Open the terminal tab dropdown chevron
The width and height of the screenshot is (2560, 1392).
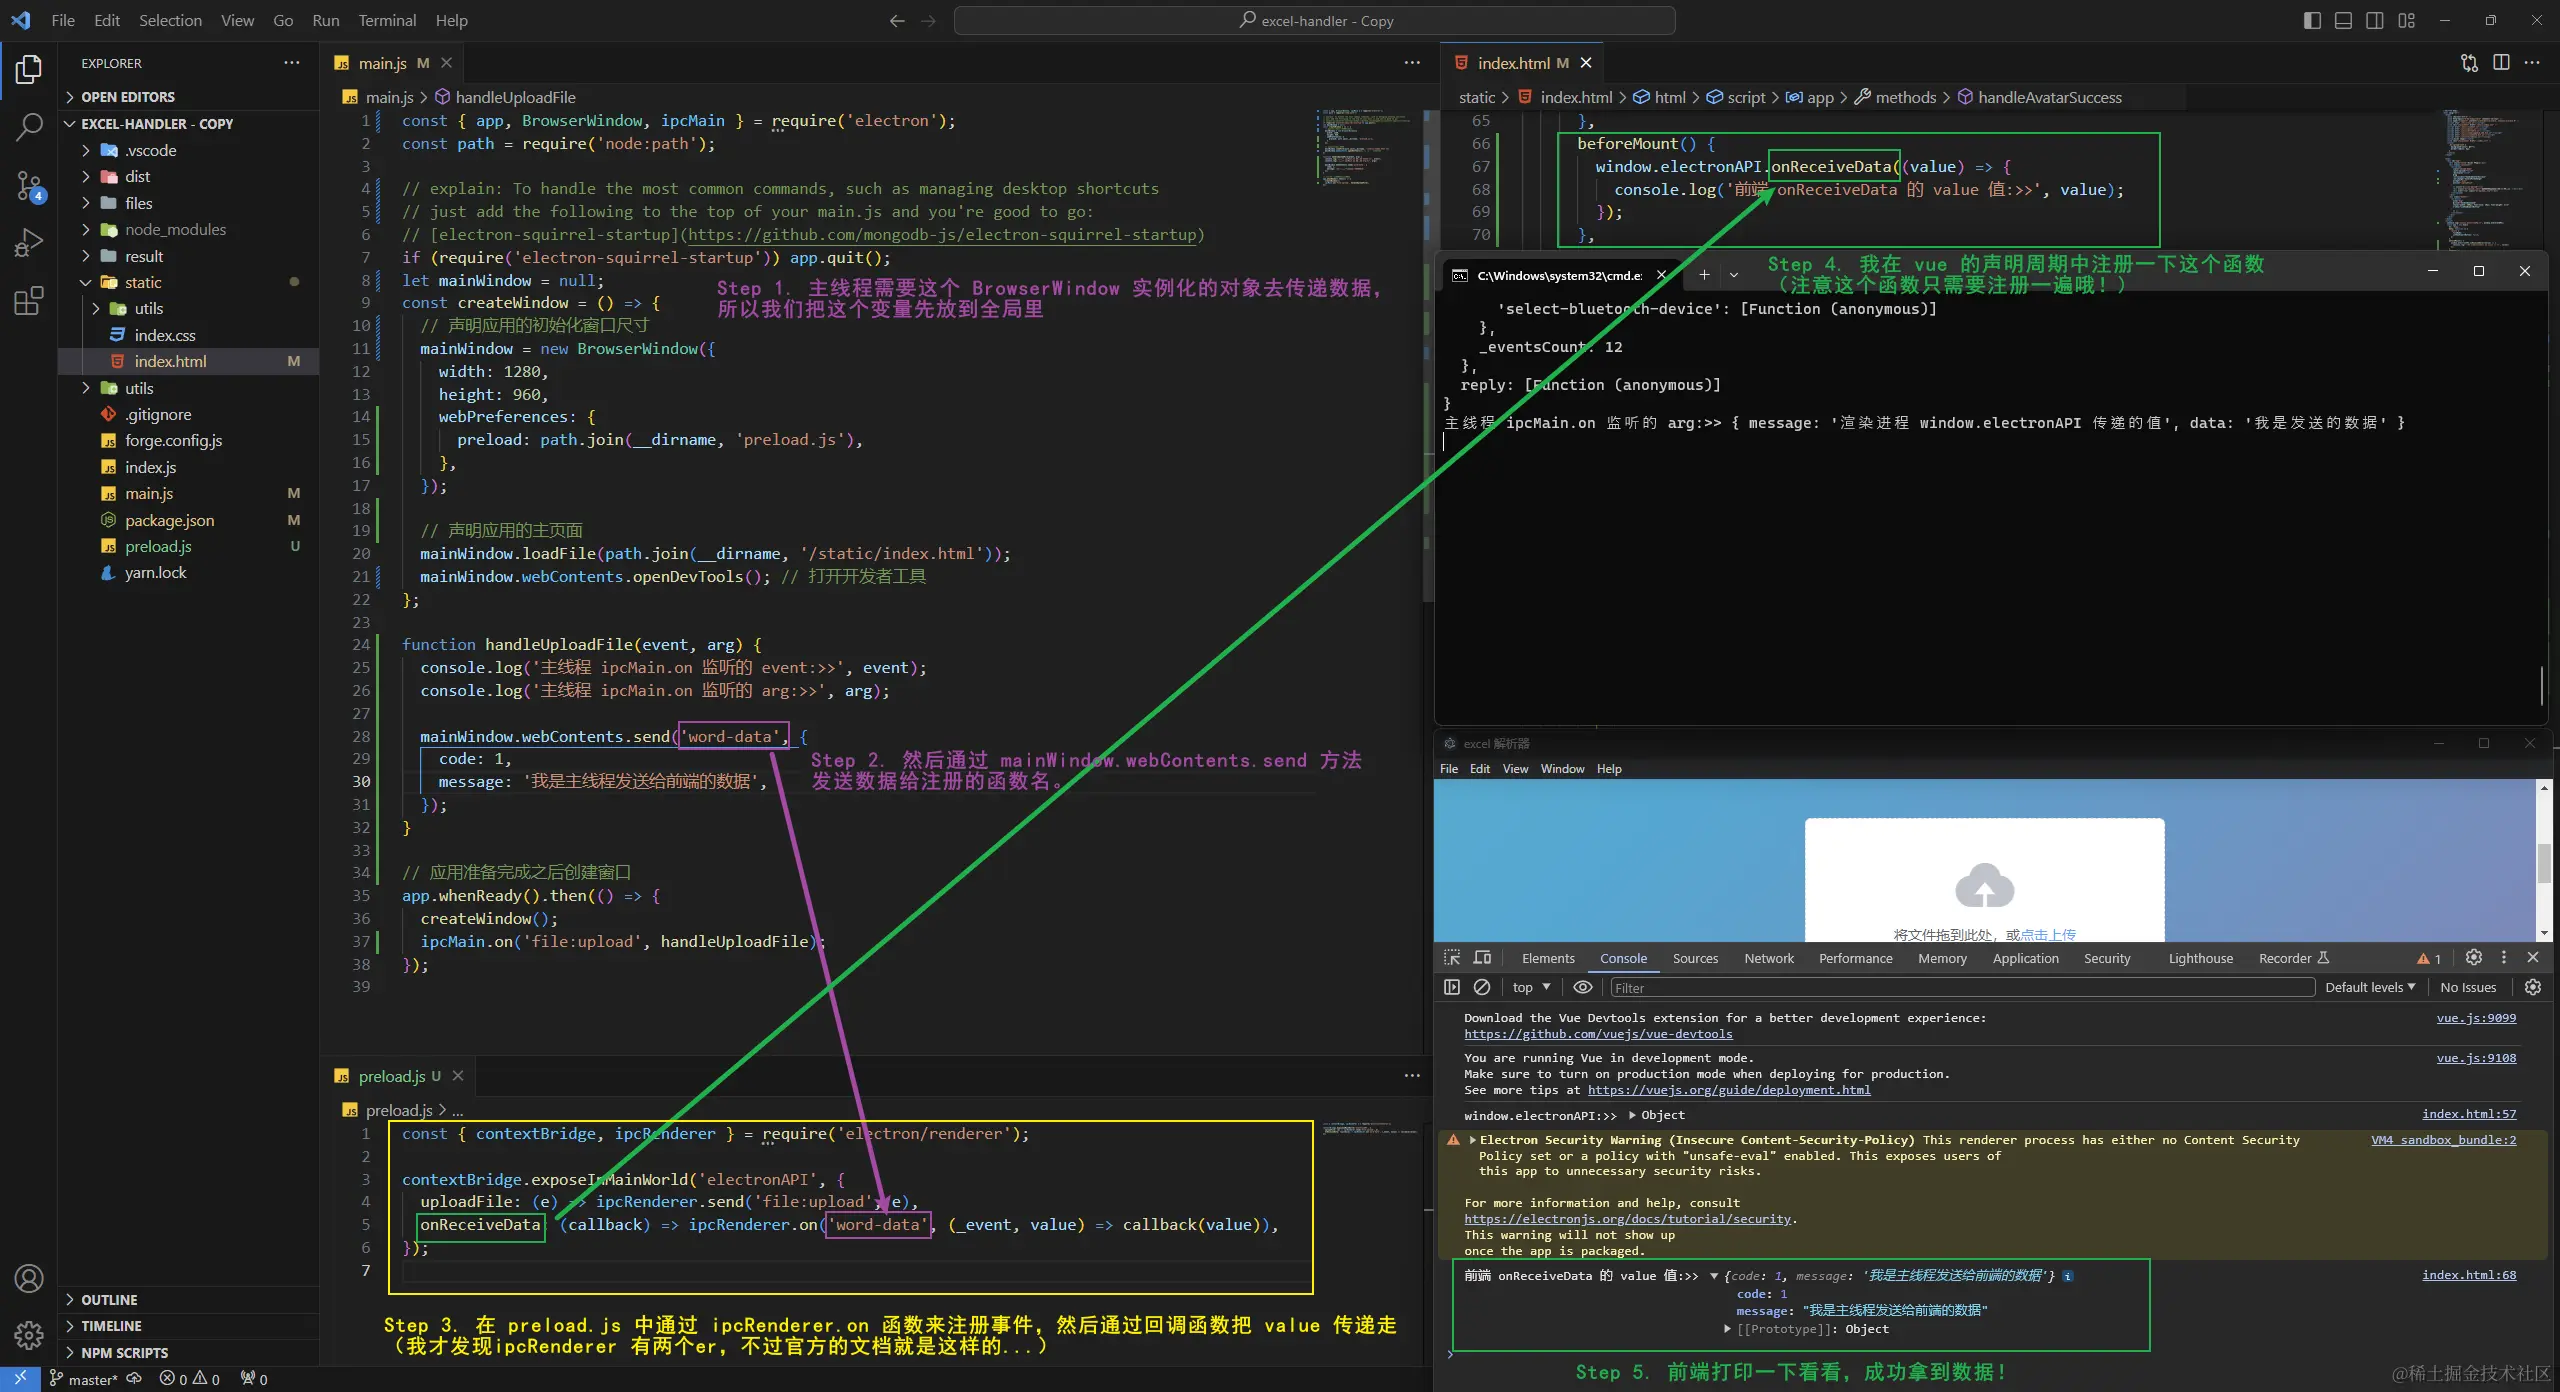[x=1734, y=274]
